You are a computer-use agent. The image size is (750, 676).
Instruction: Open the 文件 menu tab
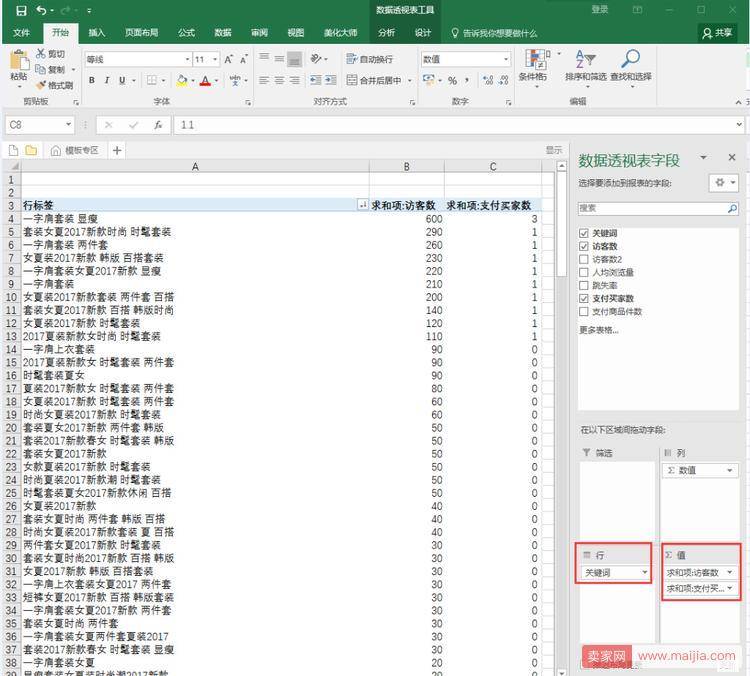coord(22,33)
